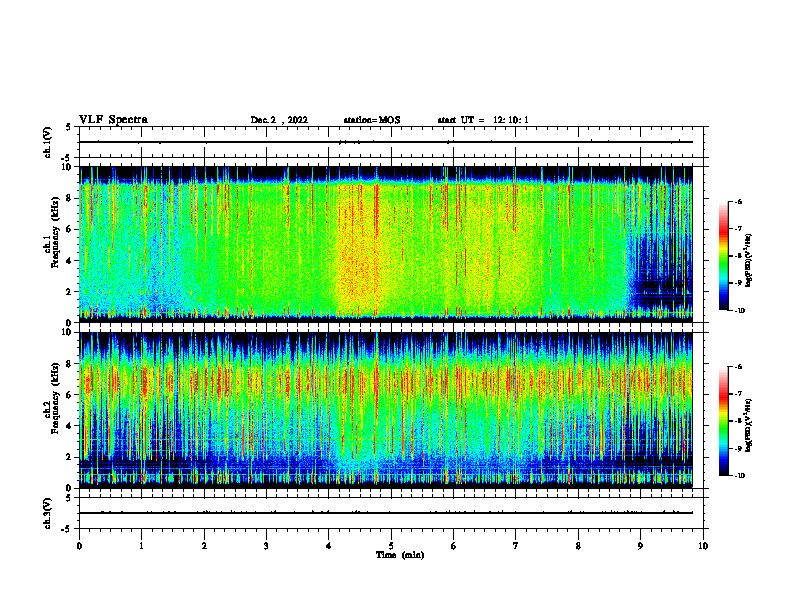792x612 pixels.
Task: Click the ch.1 spectrogram panel
Action: tap(386, 244)
